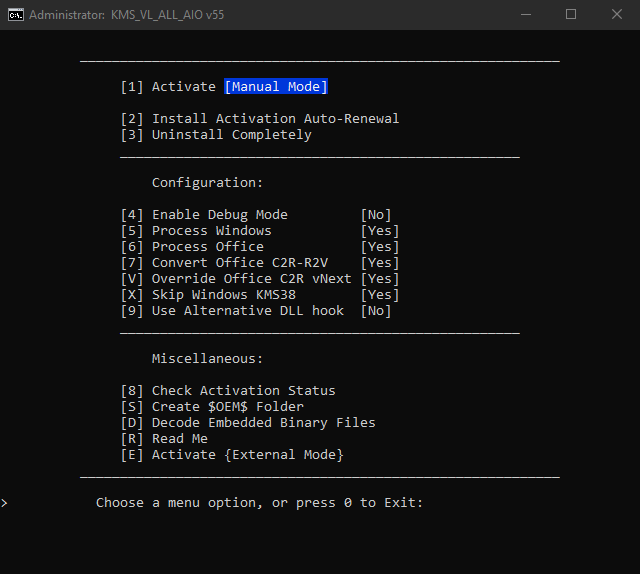This screenshot has width=640, height=574.
Task: Select Activate Manual Mode option
Action: 224,87
